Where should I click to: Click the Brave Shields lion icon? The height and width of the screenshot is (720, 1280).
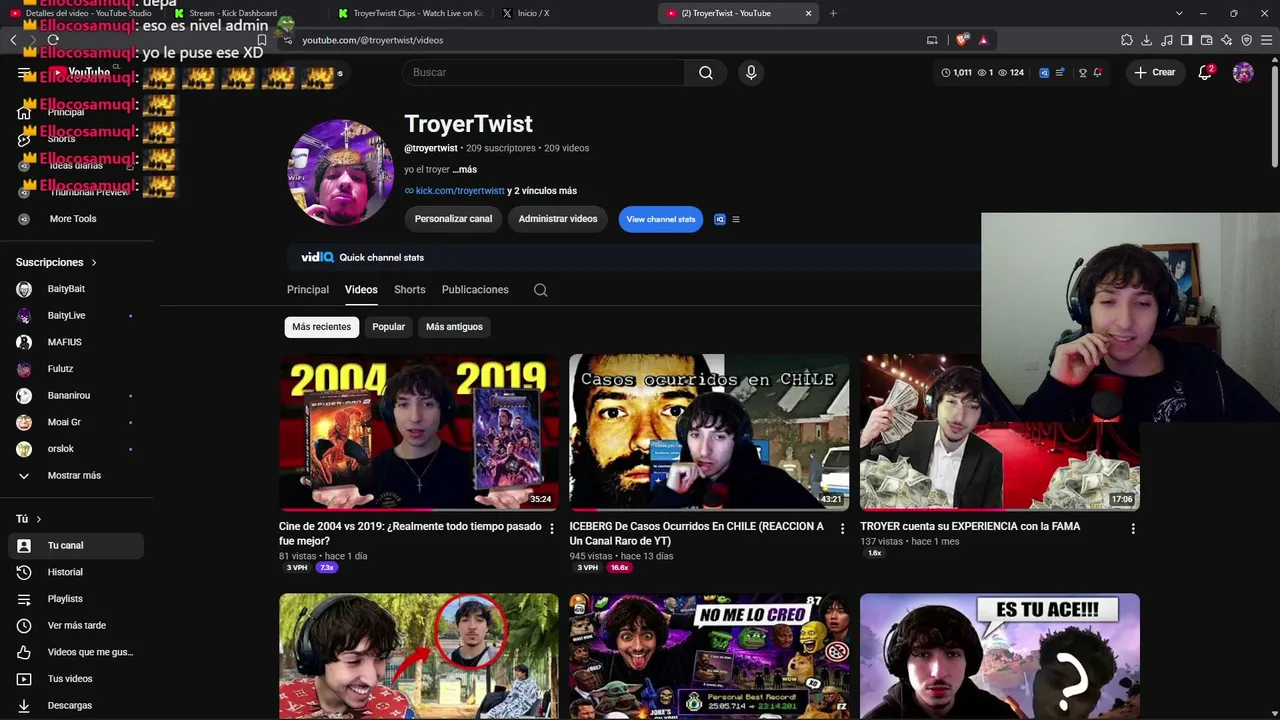(x=962, y=40)
